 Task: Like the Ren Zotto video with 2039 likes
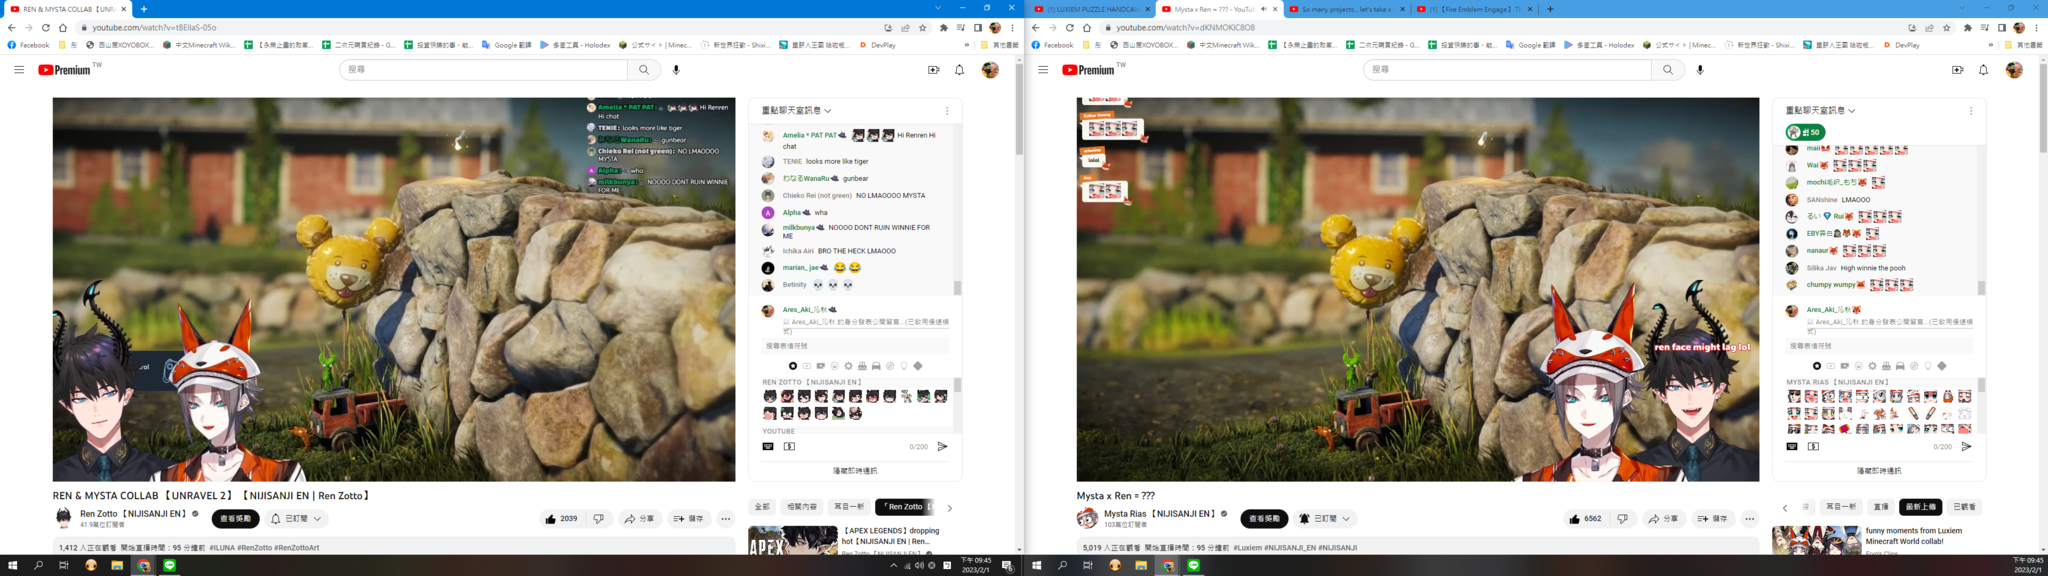562,519
